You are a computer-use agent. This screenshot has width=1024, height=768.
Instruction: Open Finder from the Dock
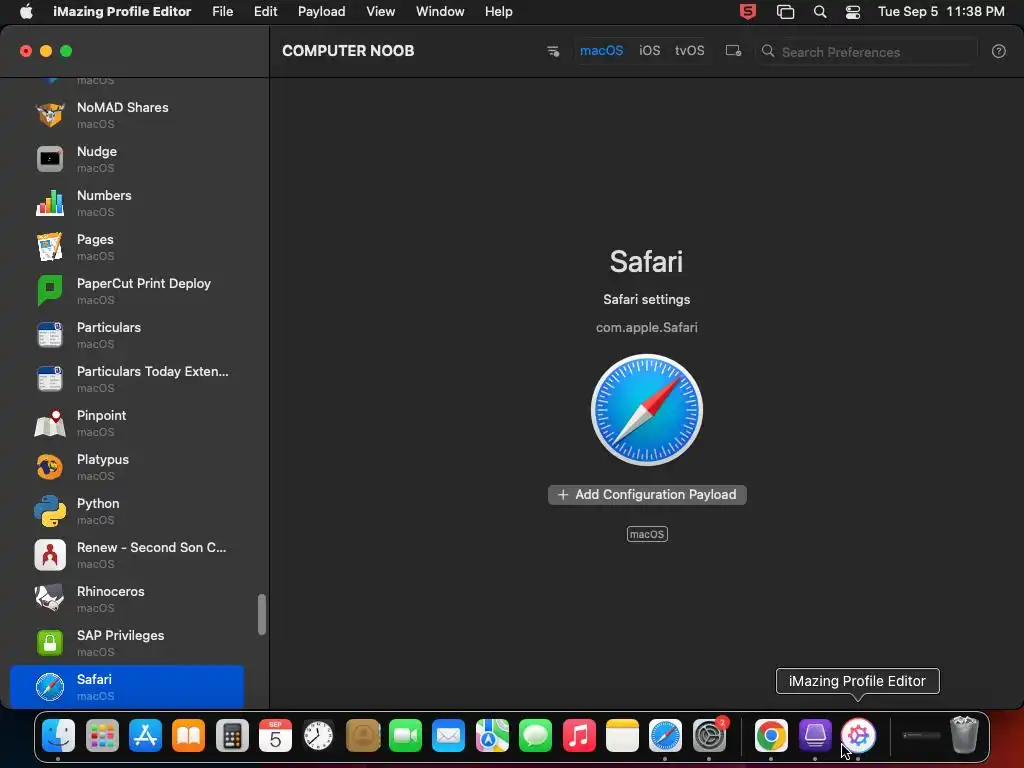[58, 736]
